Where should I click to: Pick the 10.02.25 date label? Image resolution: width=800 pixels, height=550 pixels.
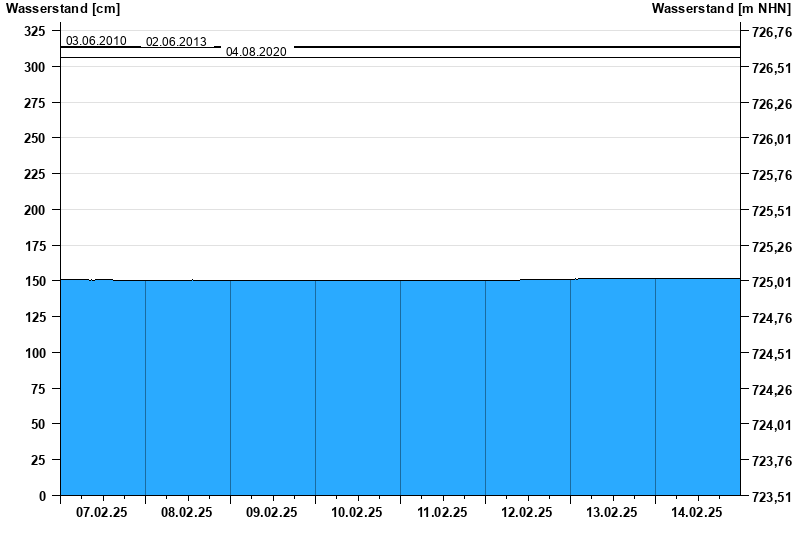[357, 512]
